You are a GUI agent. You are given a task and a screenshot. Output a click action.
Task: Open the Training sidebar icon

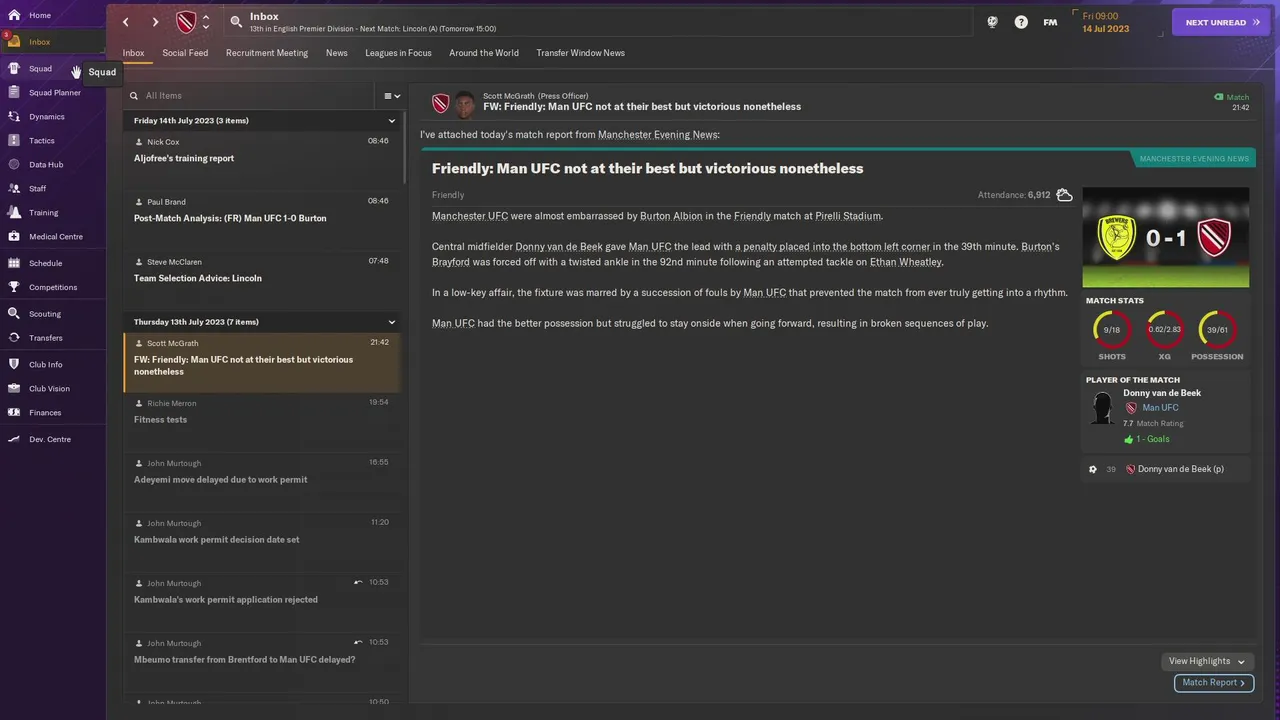[x=14, y=213]
